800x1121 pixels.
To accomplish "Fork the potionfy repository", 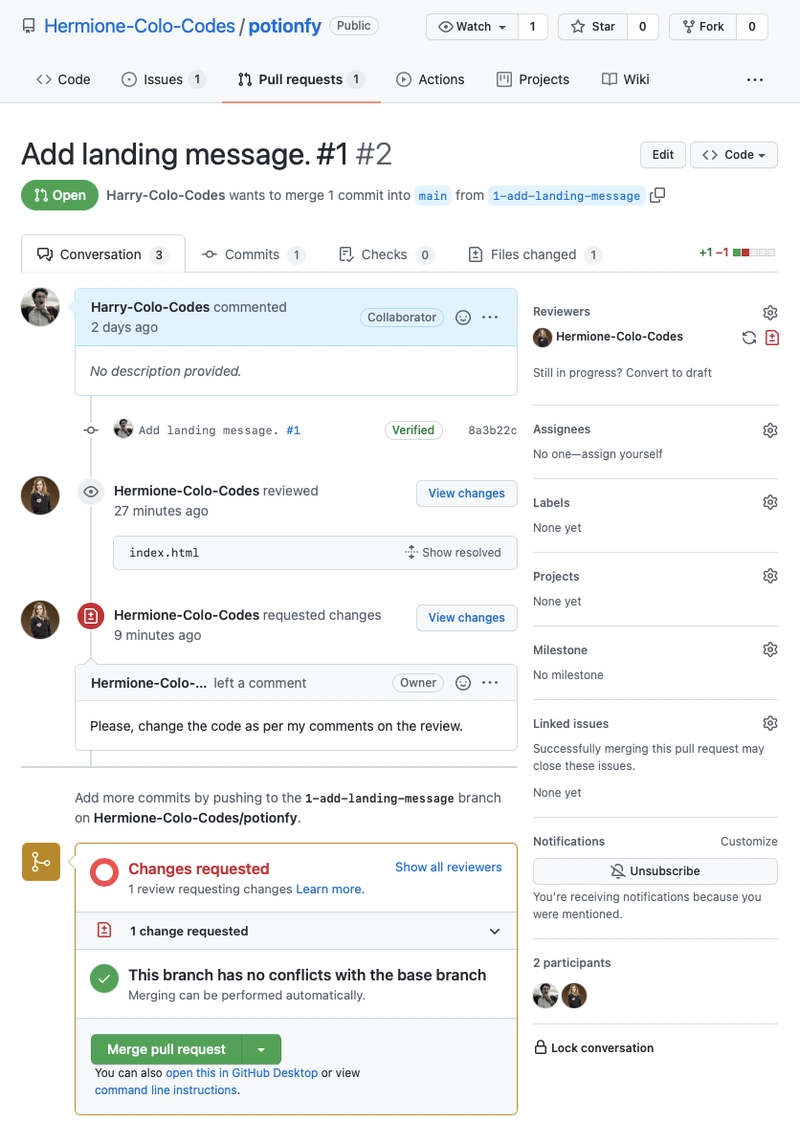I will click(703, 26).
